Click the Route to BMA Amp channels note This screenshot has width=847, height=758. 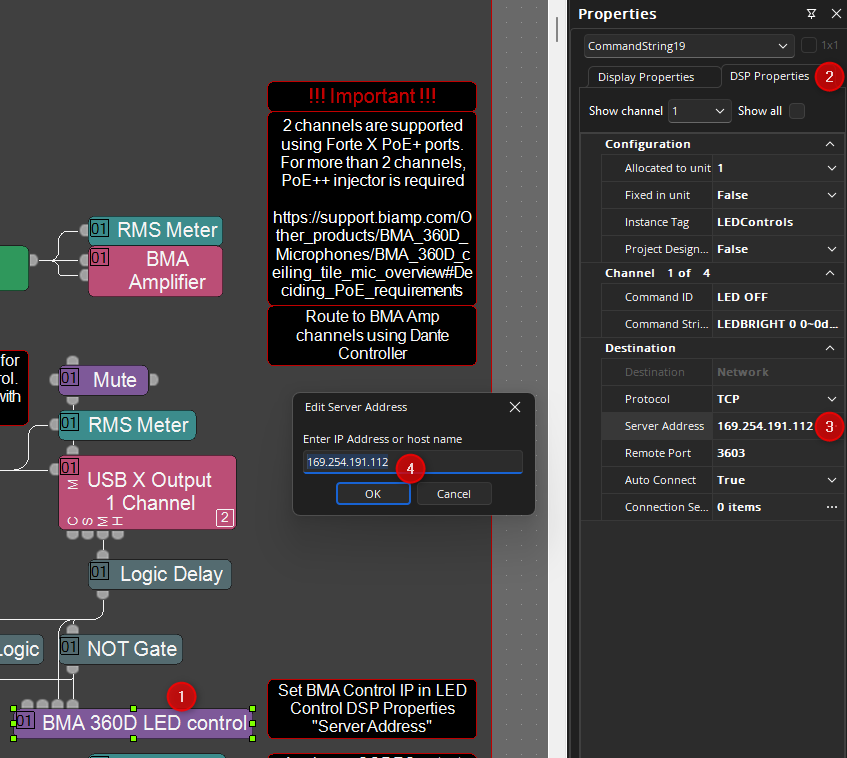pos(372,335)
